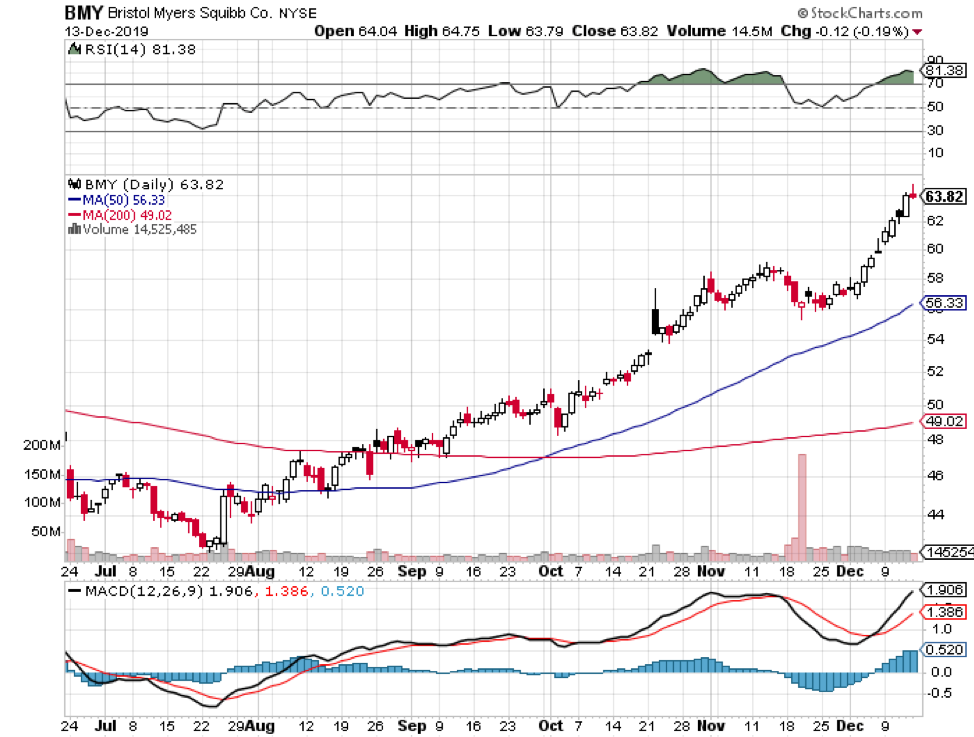Click the Oct label on price date axis
The image size is (974, 737).
551,570
